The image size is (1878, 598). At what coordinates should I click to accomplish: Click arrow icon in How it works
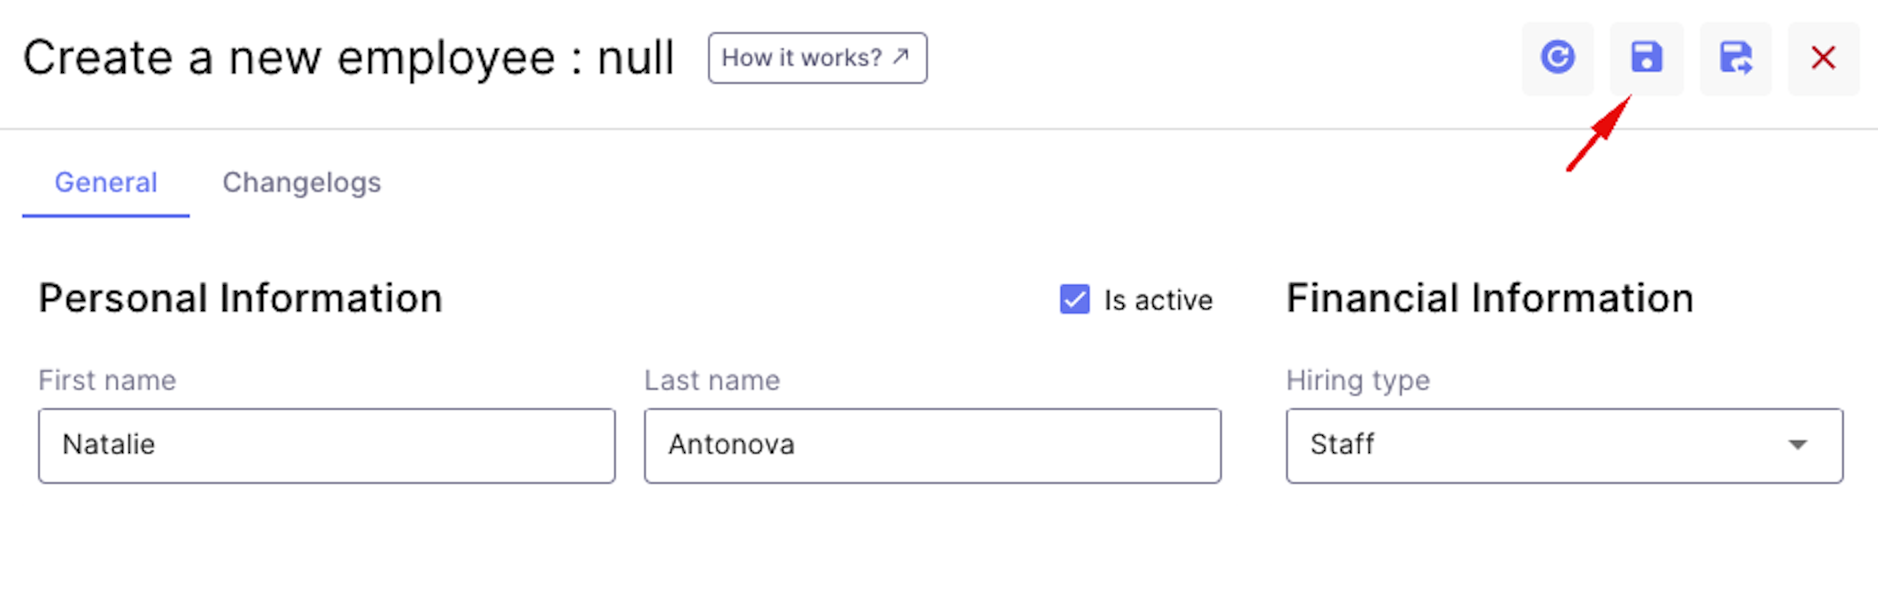point(901,57)
